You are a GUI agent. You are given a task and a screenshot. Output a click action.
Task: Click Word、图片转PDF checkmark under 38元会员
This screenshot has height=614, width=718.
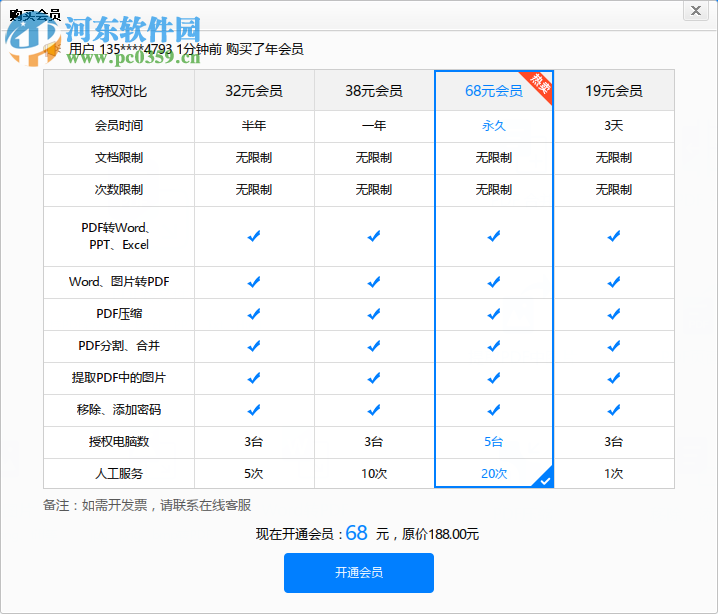click(374, 282)
